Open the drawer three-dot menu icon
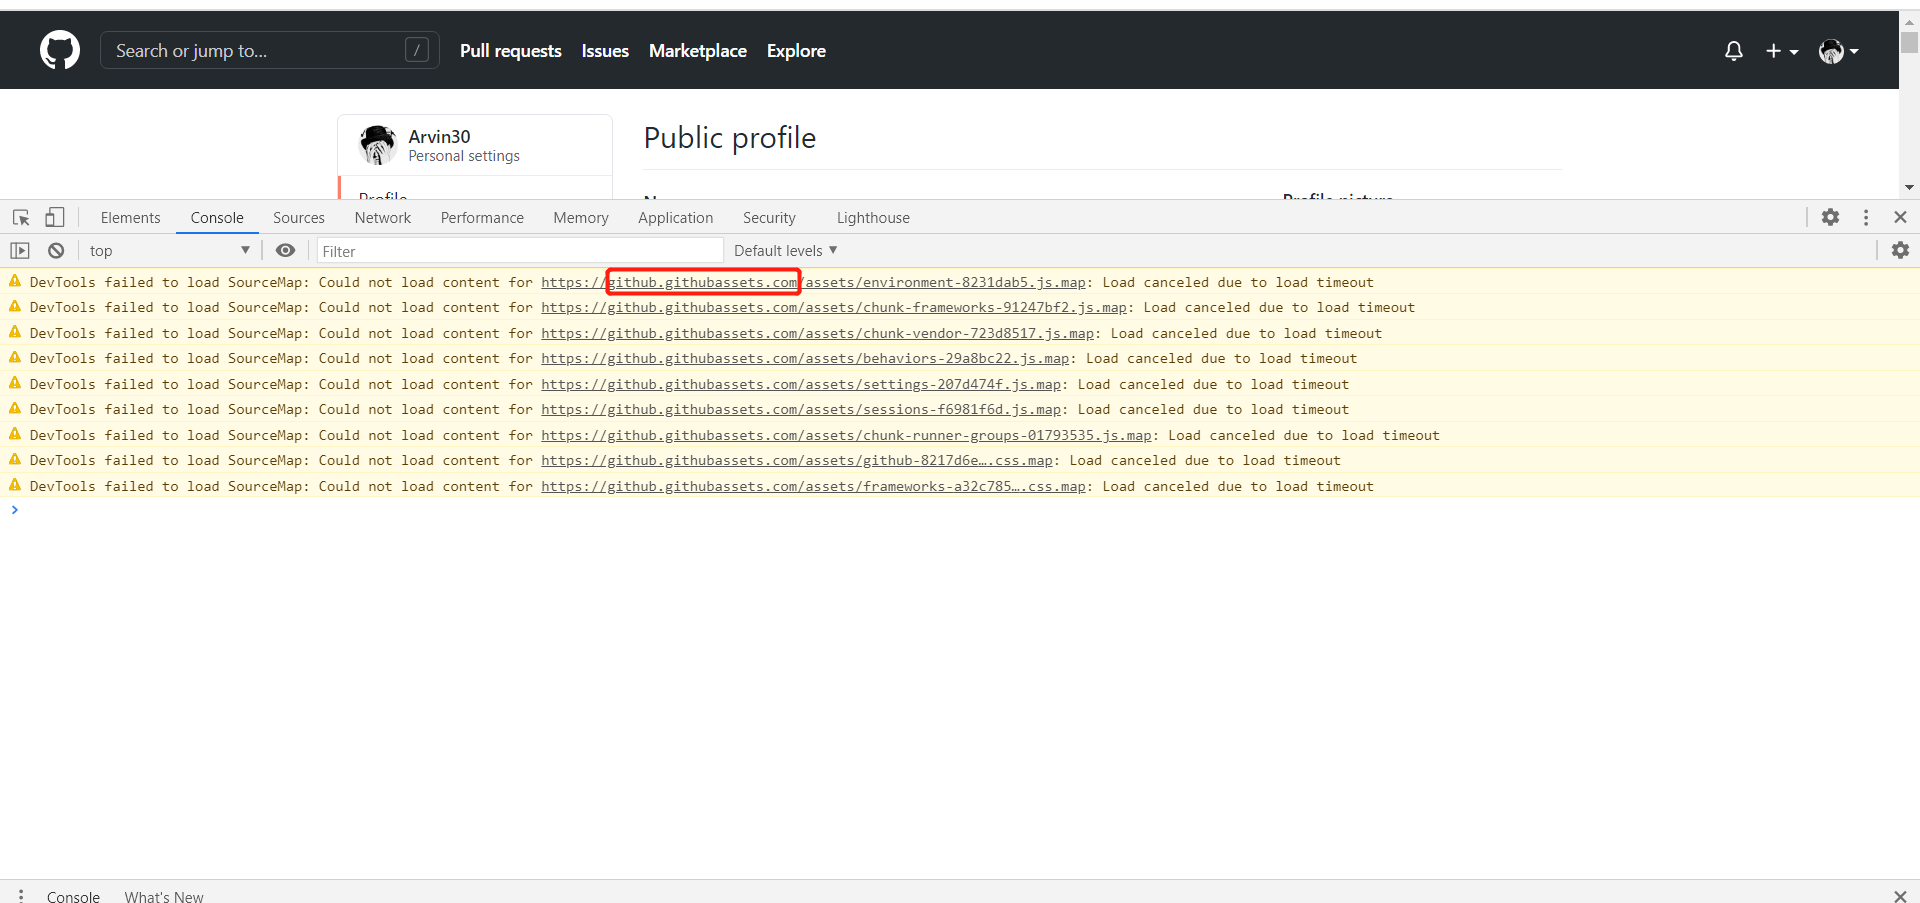The width and height of the screenshot is (1920, 903). click(21, 896)
